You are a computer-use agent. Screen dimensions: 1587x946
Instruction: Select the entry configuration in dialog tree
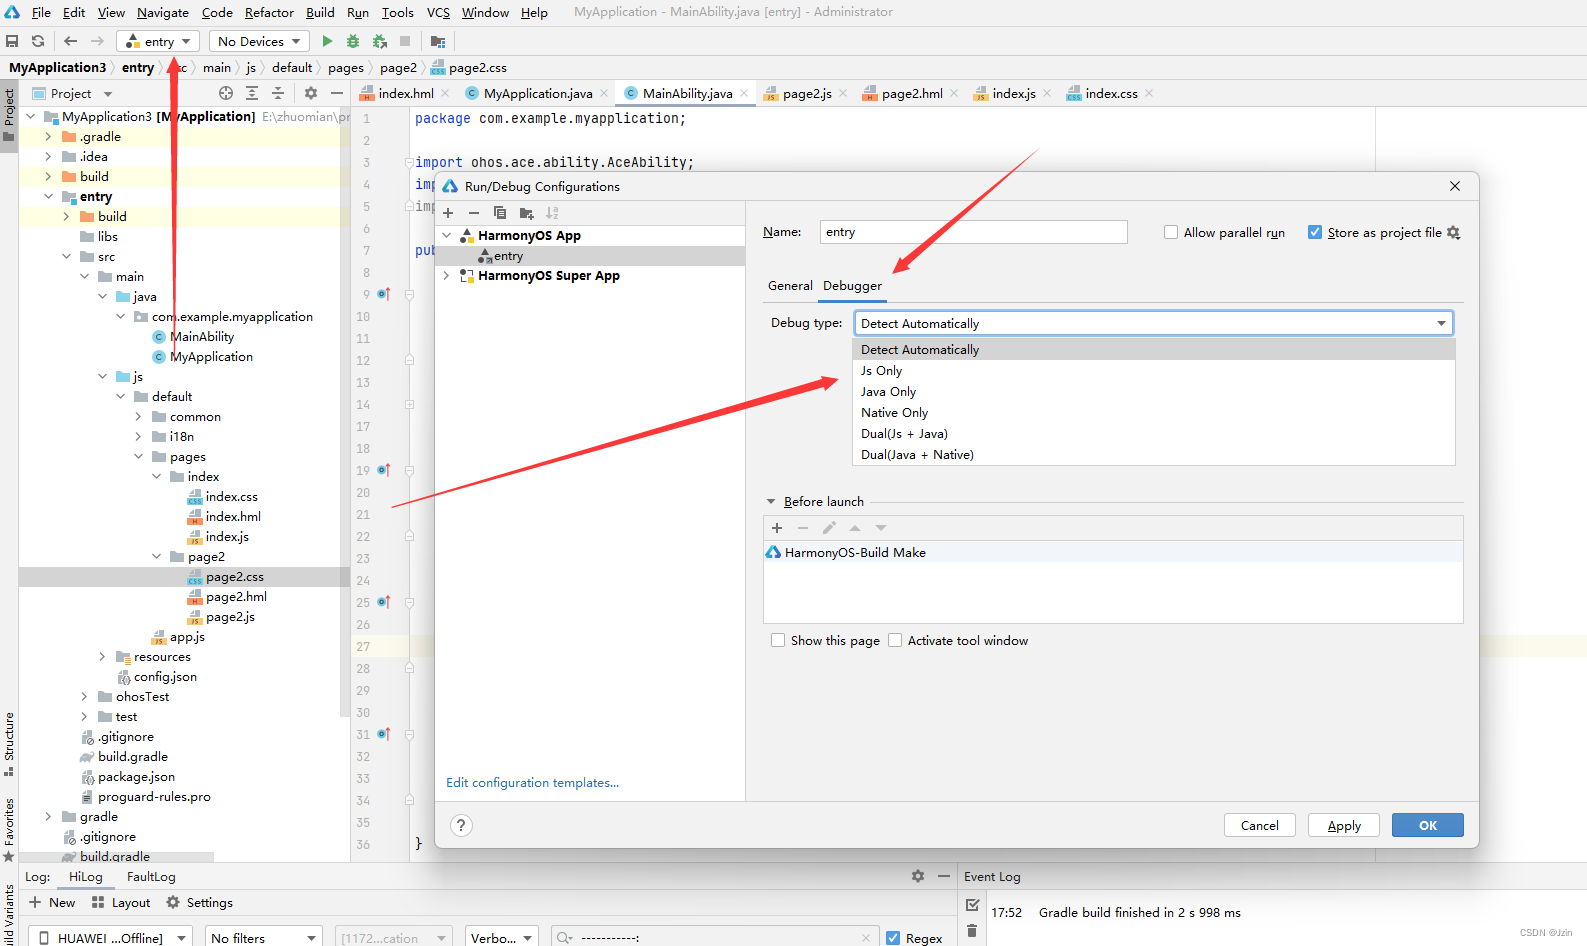(590, 256)
